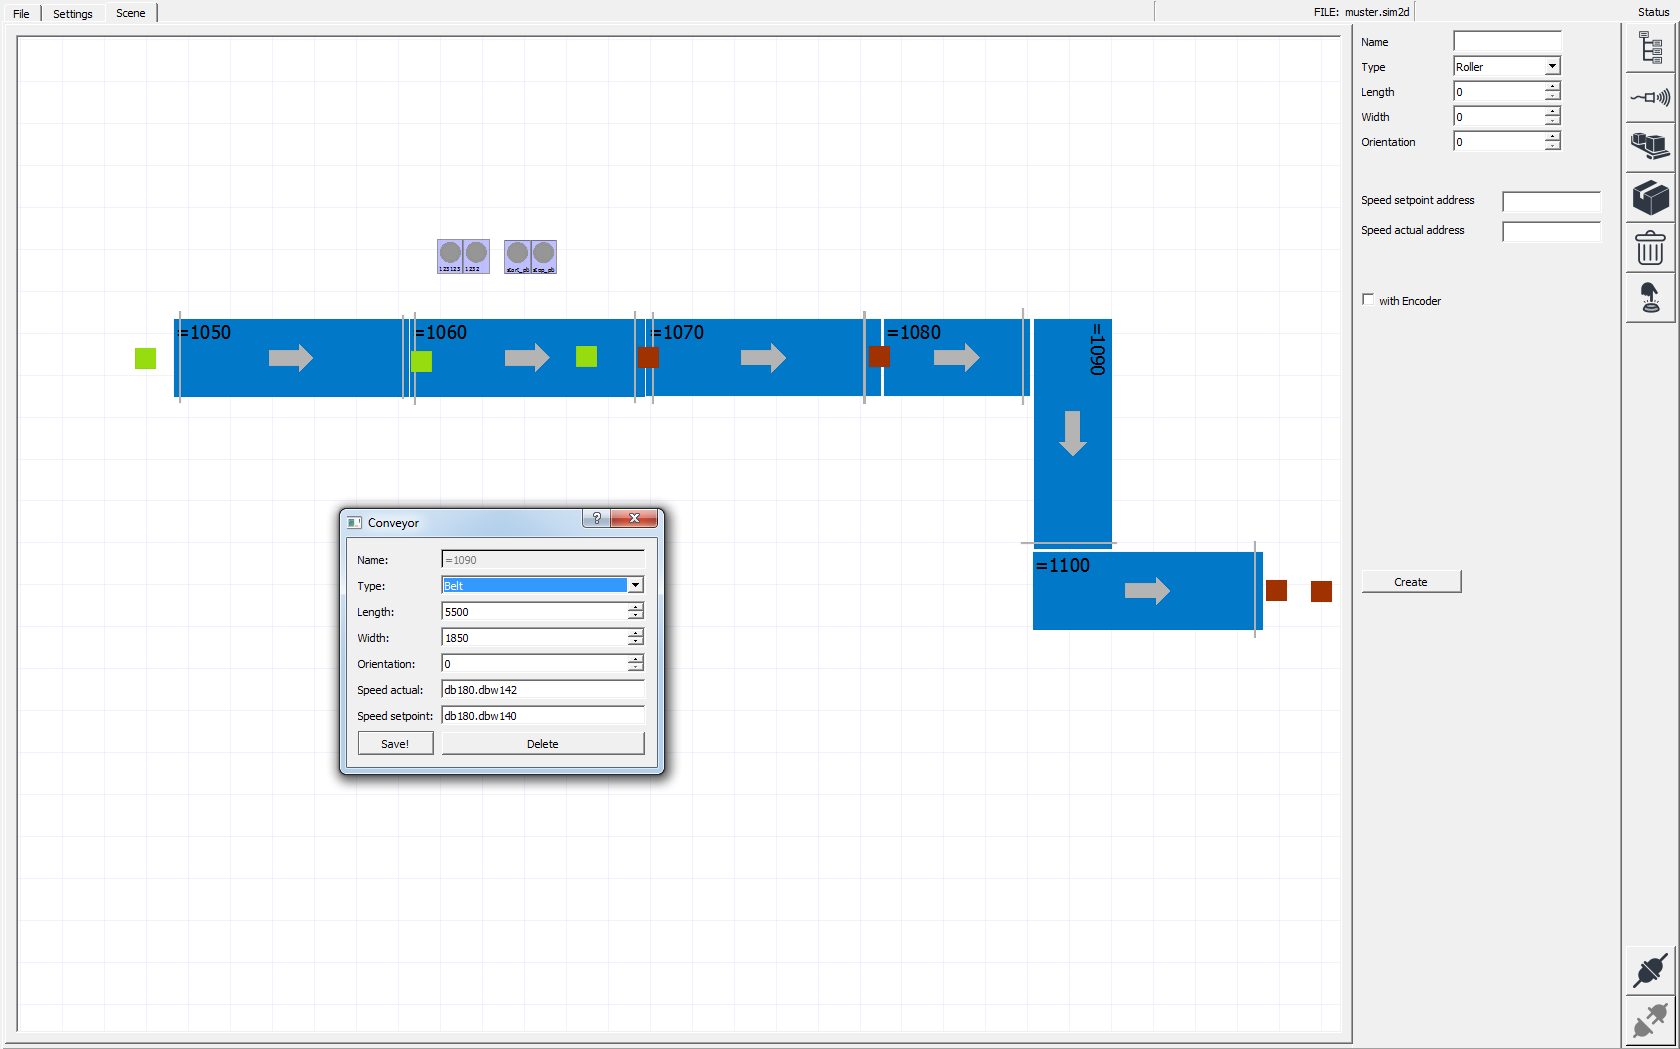This screenshot has height=1049, width=1680.
Task: Increase Length stepper in Conveyor dialog
Action: click(x=635, y=607)
